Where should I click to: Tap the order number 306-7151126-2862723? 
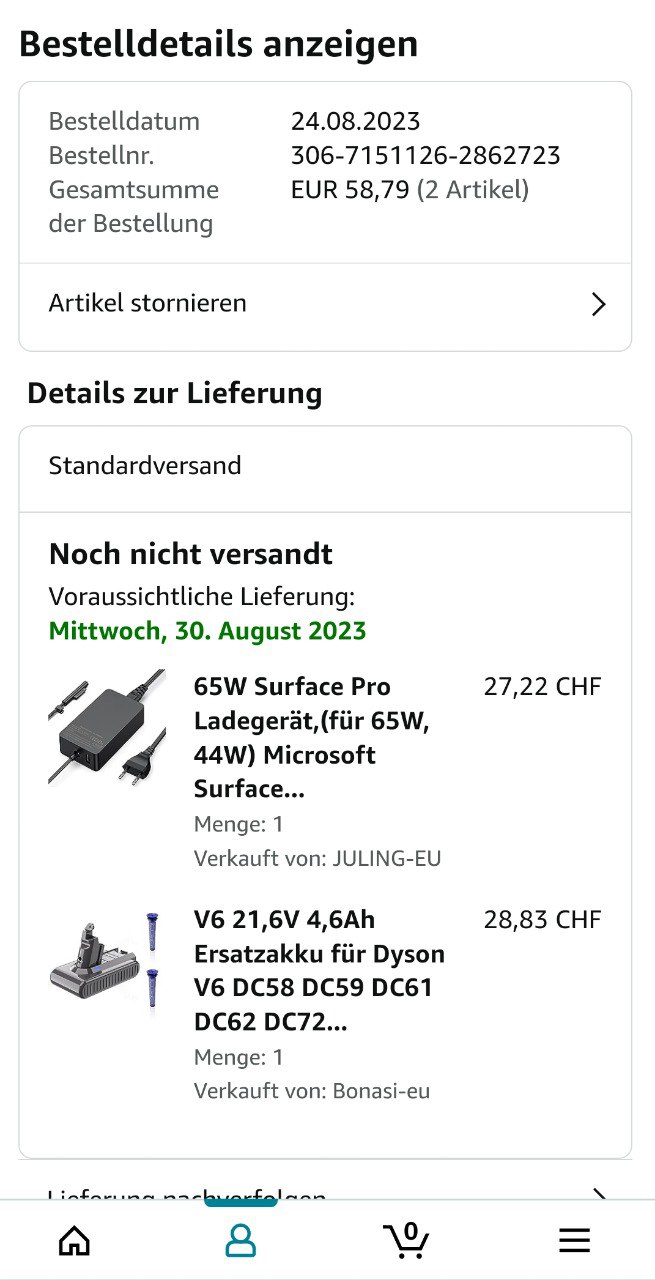[425, 156]
